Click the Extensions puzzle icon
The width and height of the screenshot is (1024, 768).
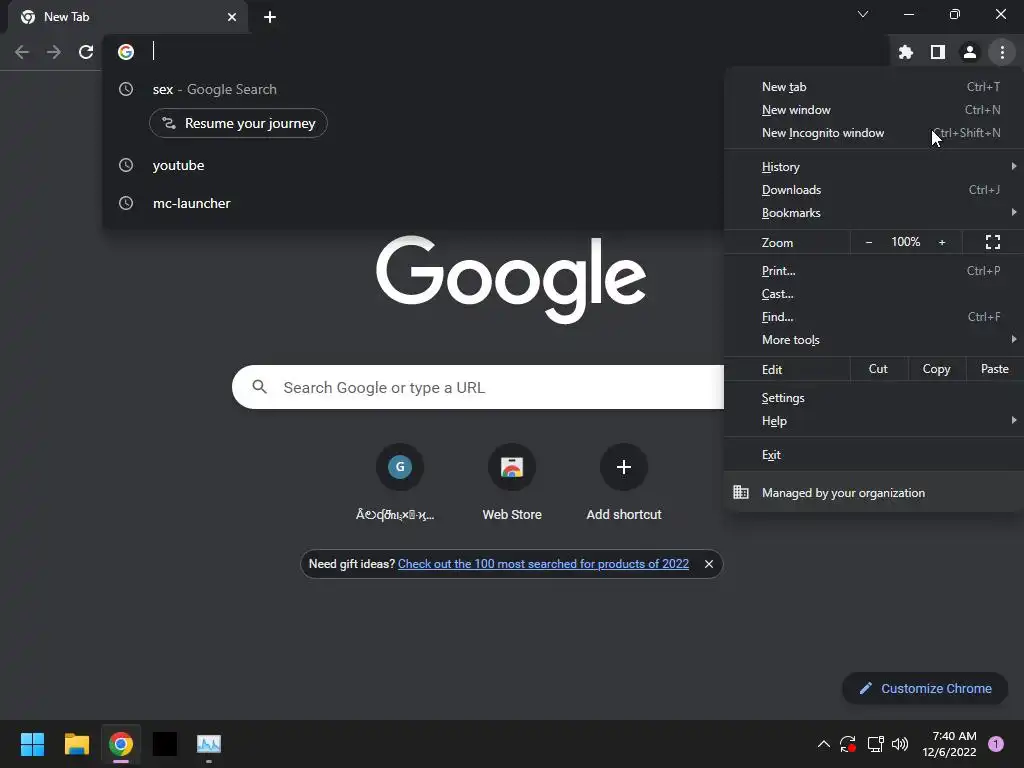click(x=905, y=52)
